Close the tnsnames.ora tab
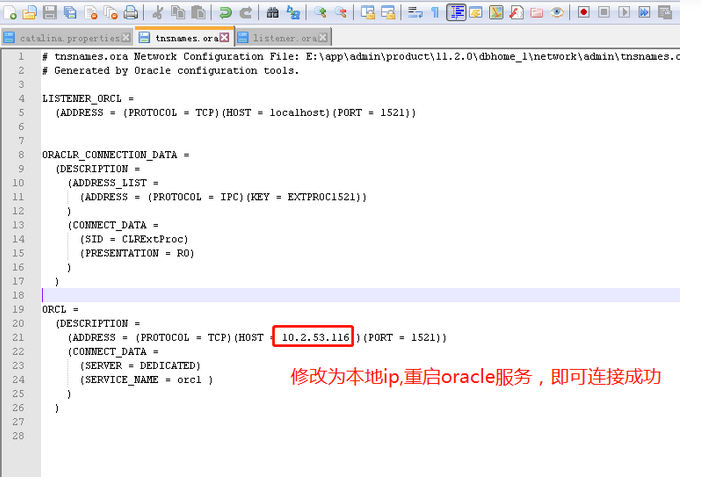 coord(224,38)
